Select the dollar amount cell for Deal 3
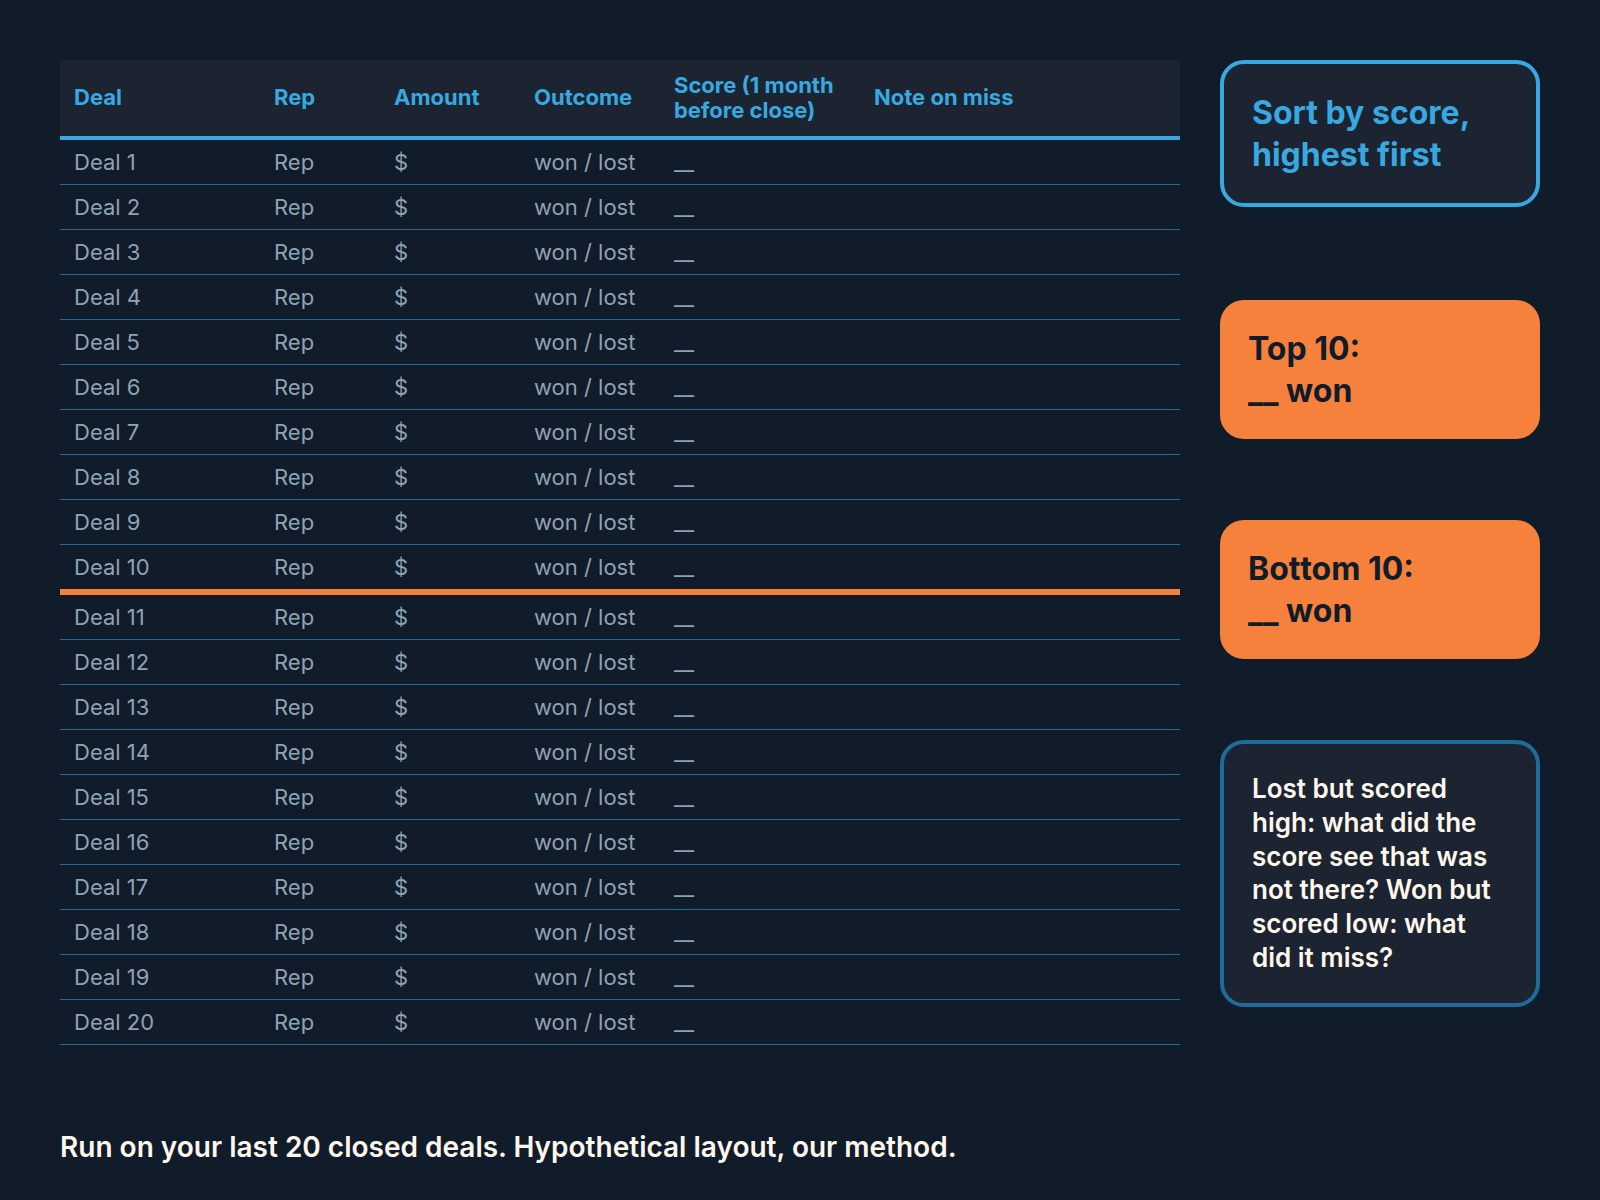This screenshot has height=1200, width=1600. pyautogui.click(x=401, y=252)
